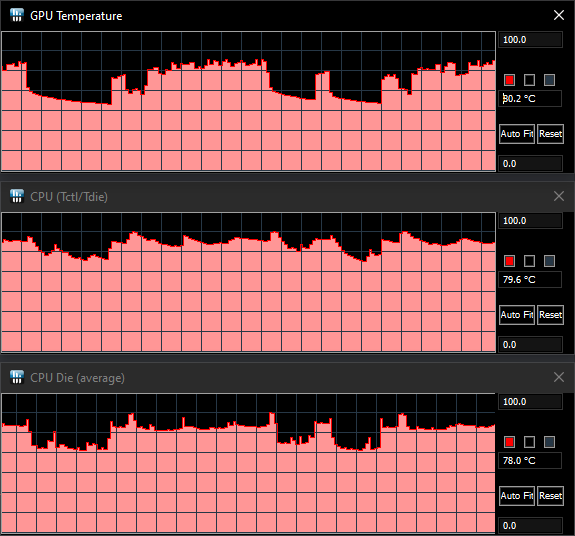This screenshot has height=536, width=575.
Task: Click Reset in the GPU Temperature graph
Action: 550,134
